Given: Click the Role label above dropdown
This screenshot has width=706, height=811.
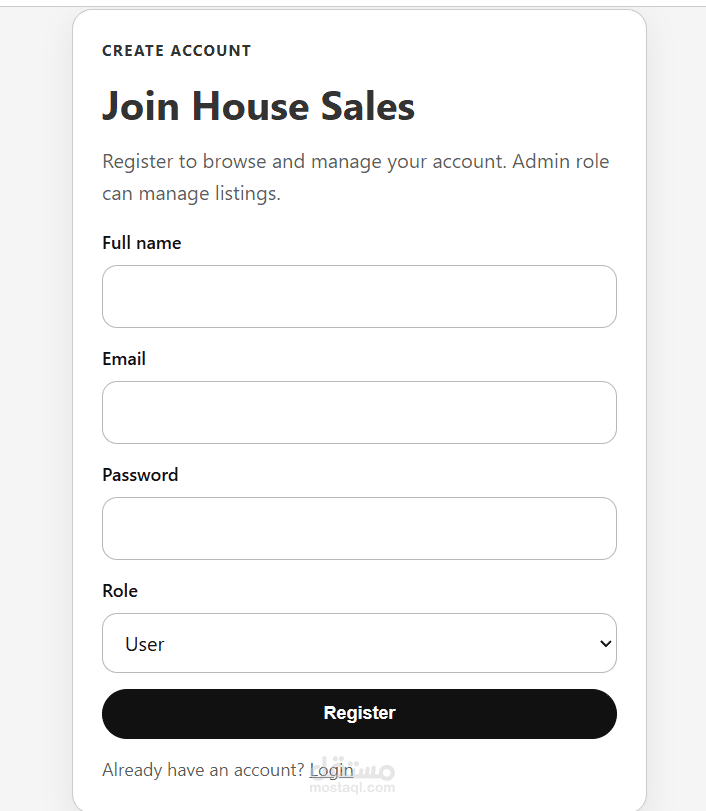Looking at the screenshot, I should tap(120, 591).
